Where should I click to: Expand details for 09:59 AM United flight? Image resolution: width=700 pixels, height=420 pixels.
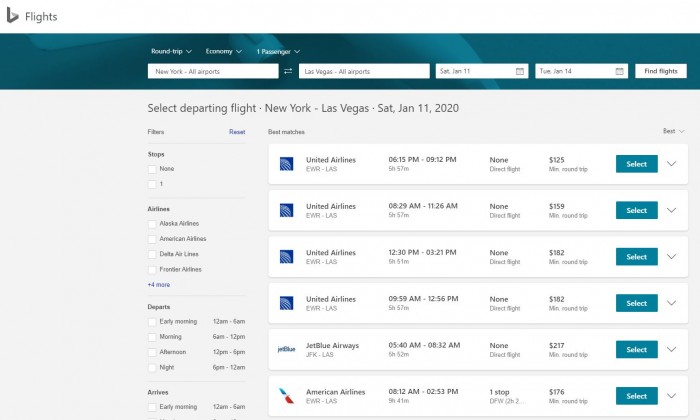tap(671, 303)
